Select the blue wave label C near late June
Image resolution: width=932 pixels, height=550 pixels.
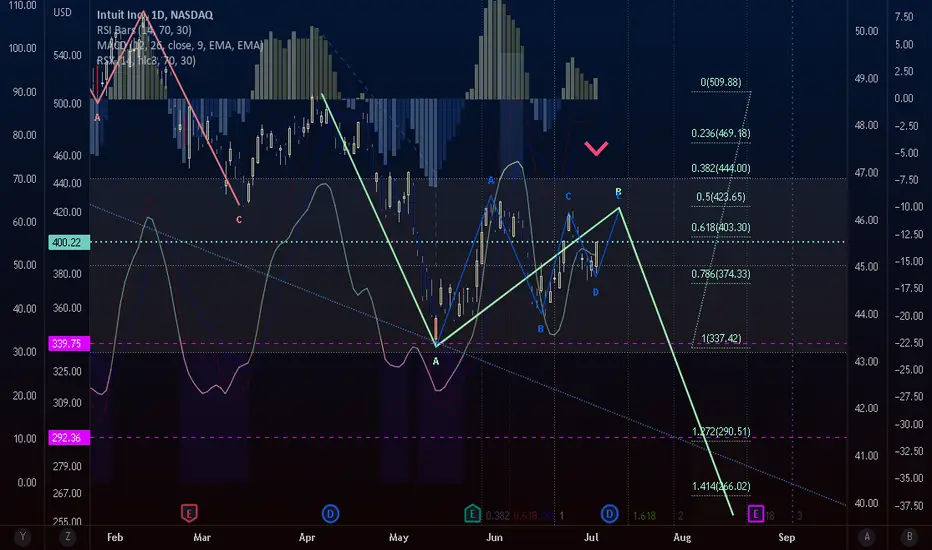click(568, 196)
